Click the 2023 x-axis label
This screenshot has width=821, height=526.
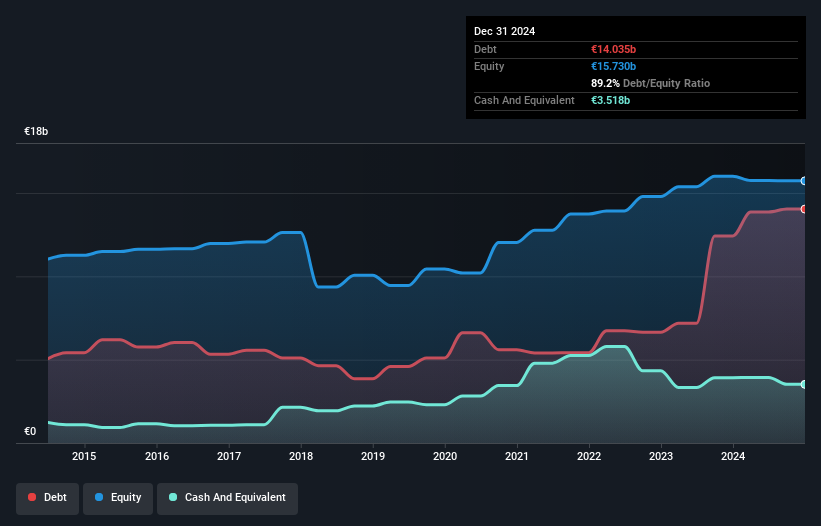[661, 456]
